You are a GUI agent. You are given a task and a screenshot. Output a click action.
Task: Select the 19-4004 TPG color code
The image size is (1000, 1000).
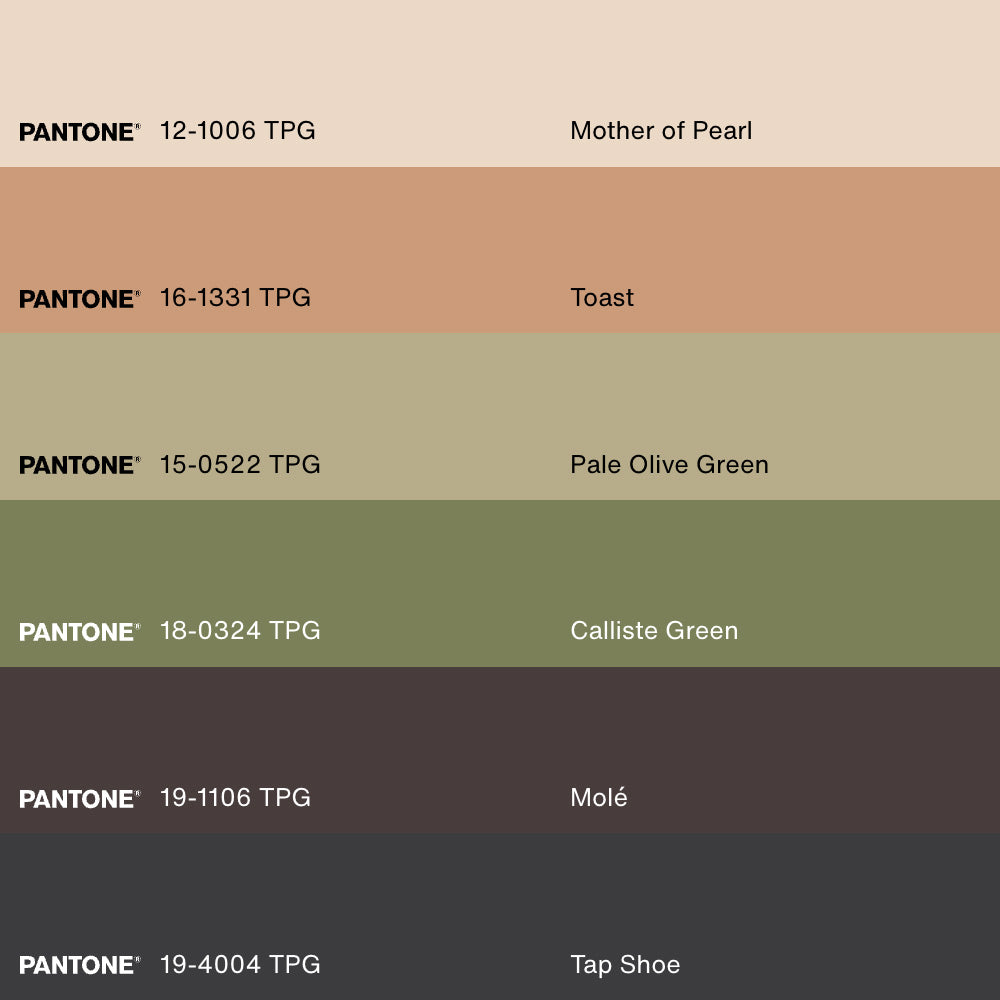(x=240, y=964)
